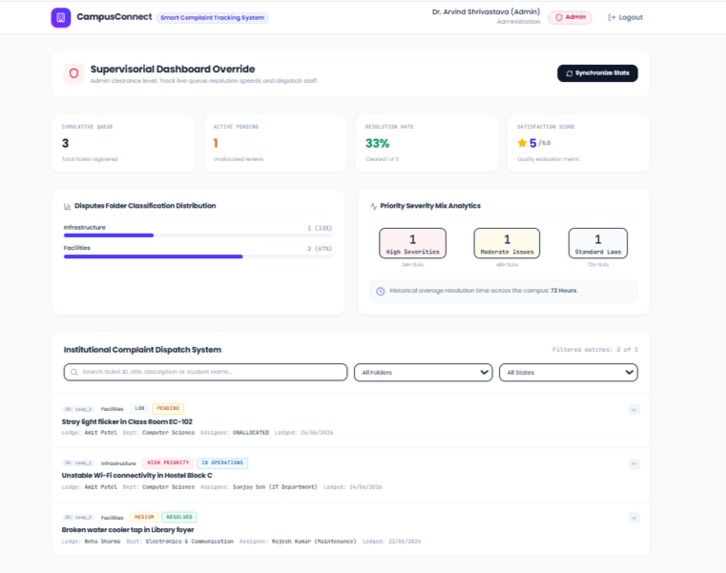Screen dimensions: 726x573
Task: Select the Standard Lows card
Action: (598, 243)
